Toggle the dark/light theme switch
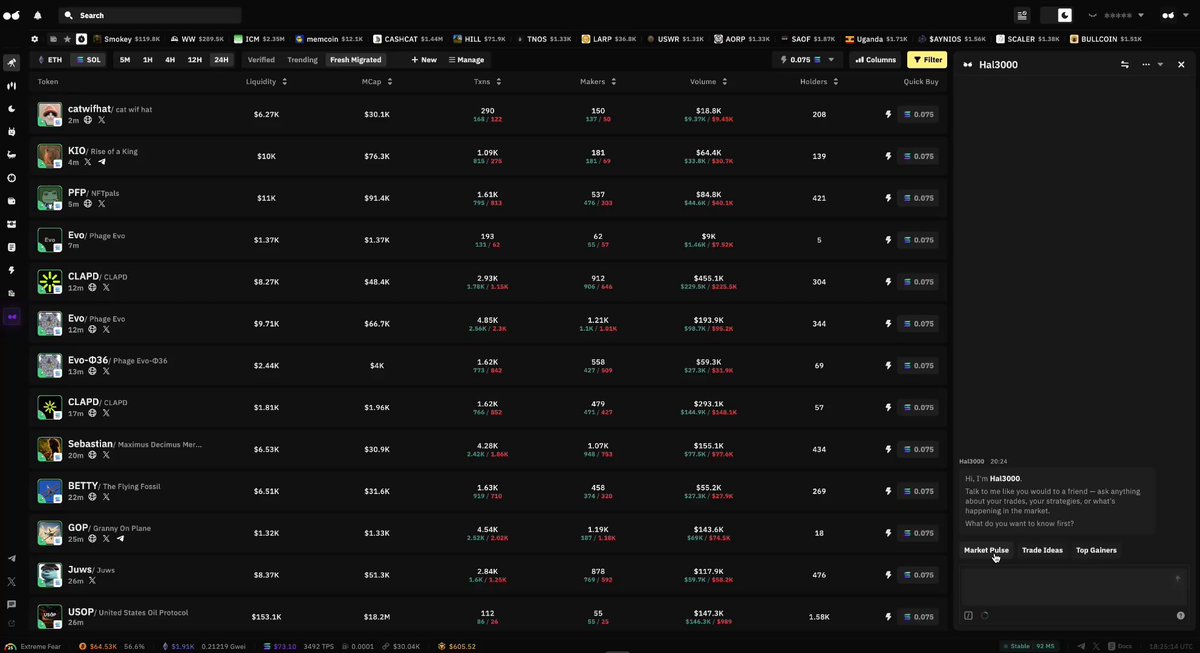Image resolution: width=1200 pixels, height=653 pixels. coord(1057,15)
